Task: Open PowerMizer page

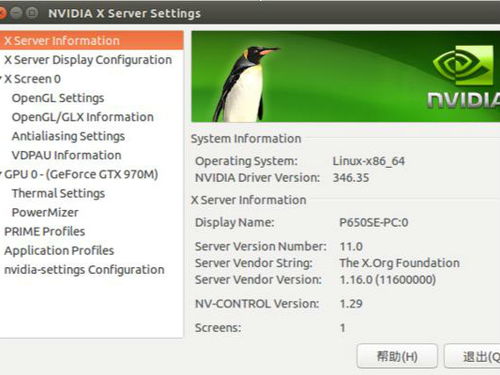Action: 45,212
